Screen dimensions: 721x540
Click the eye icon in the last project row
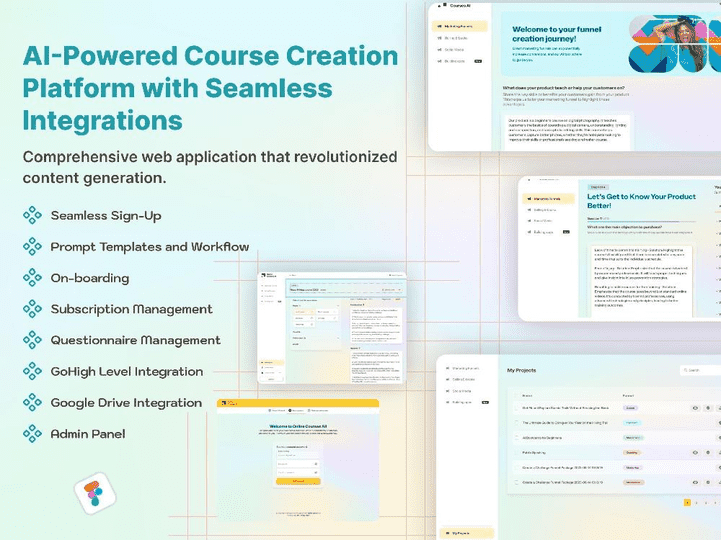coord(695,483)
